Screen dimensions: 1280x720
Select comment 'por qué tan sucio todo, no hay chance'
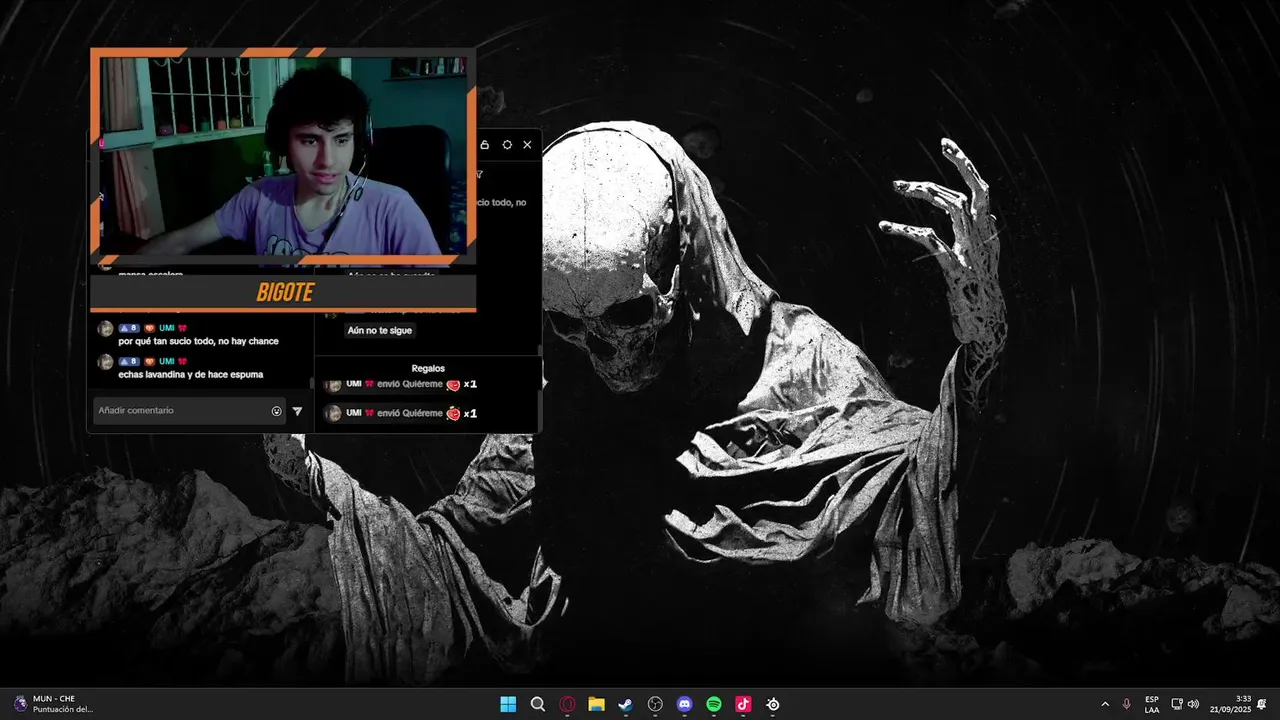[198, 341]
